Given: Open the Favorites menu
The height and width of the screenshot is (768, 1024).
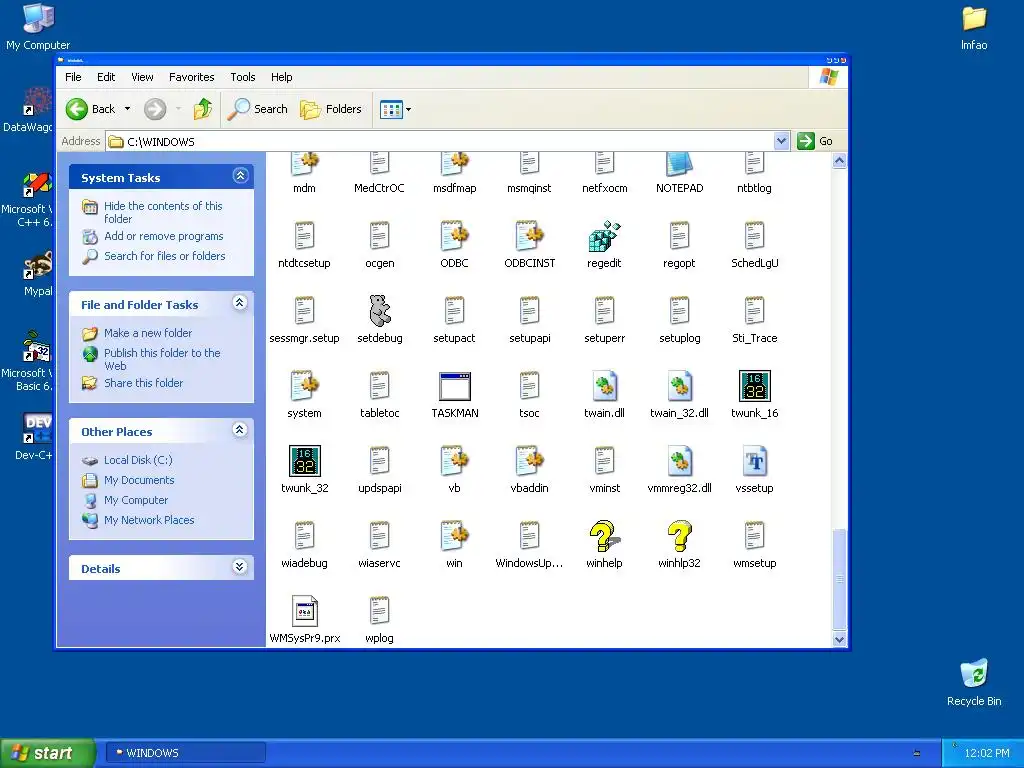Looking at the screenshot, I should click(191, 77).
